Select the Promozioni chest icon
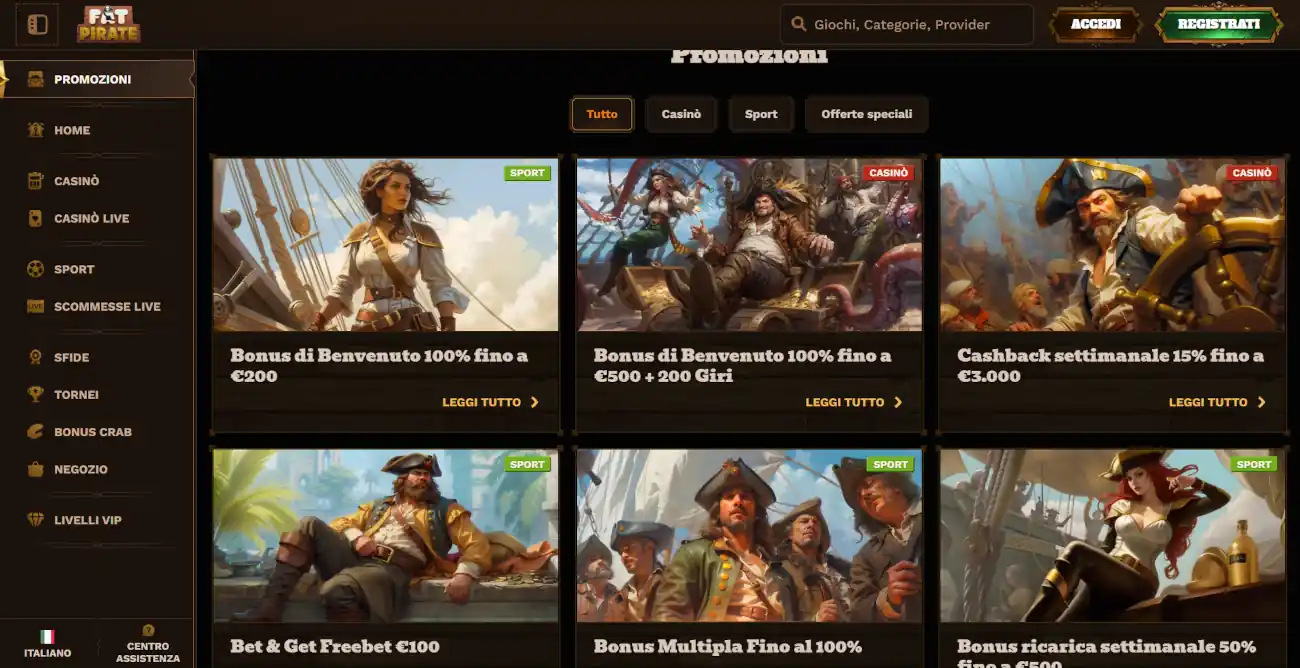 pos(36,79)
